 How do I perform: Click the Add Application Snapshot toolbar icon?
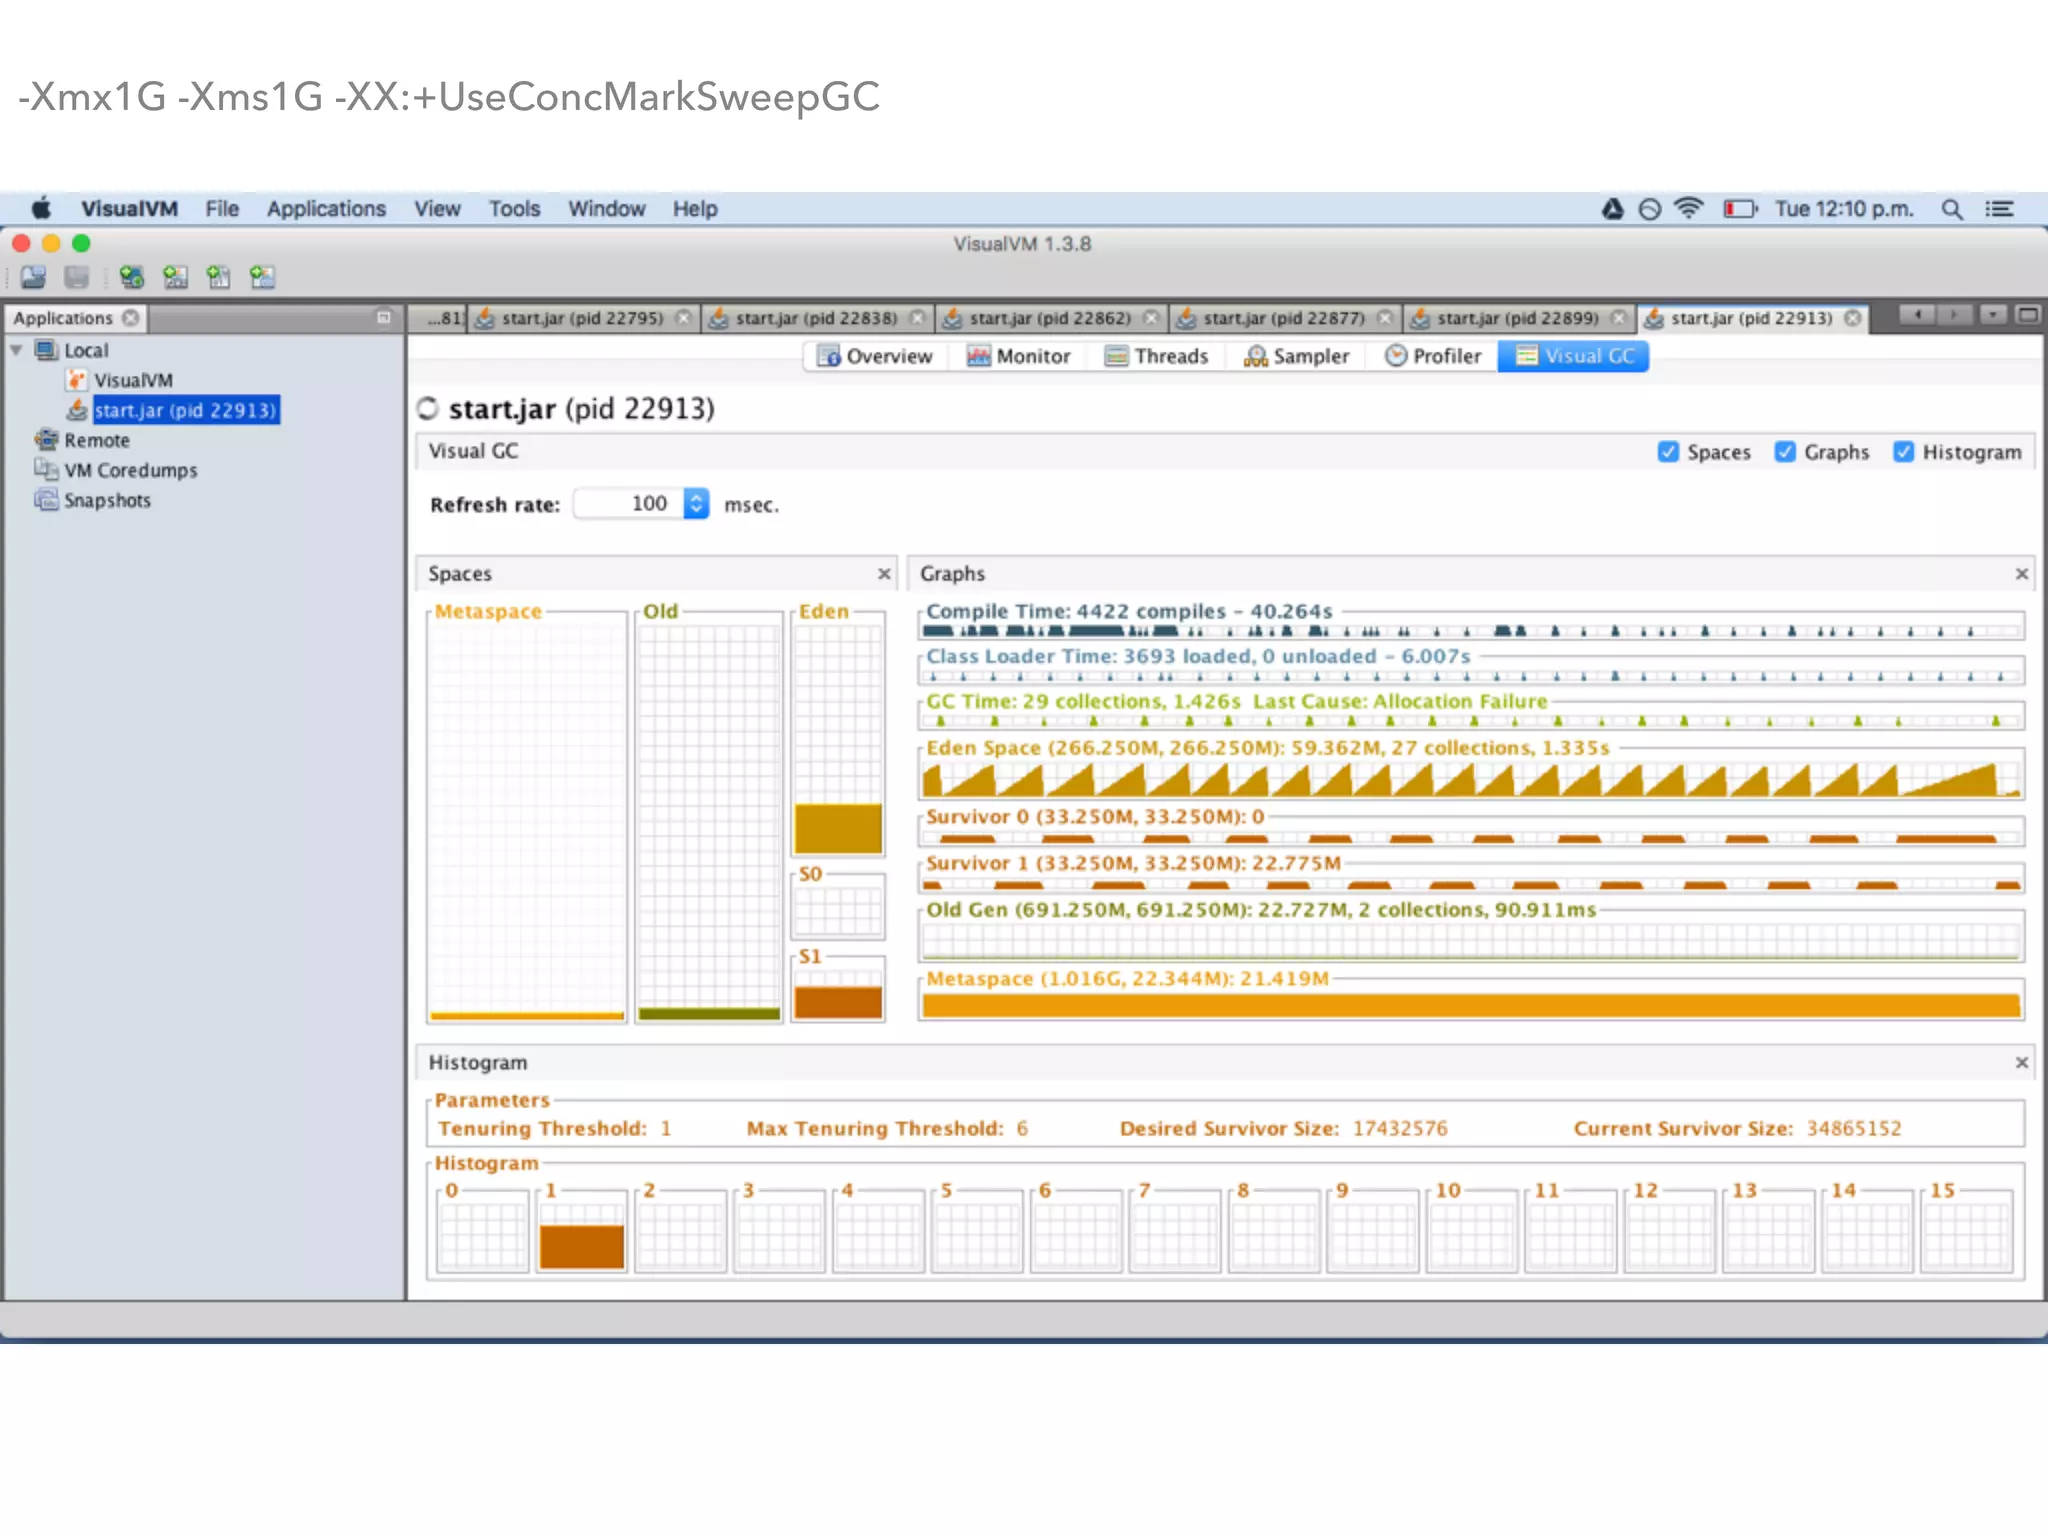(x=262, y=277)
